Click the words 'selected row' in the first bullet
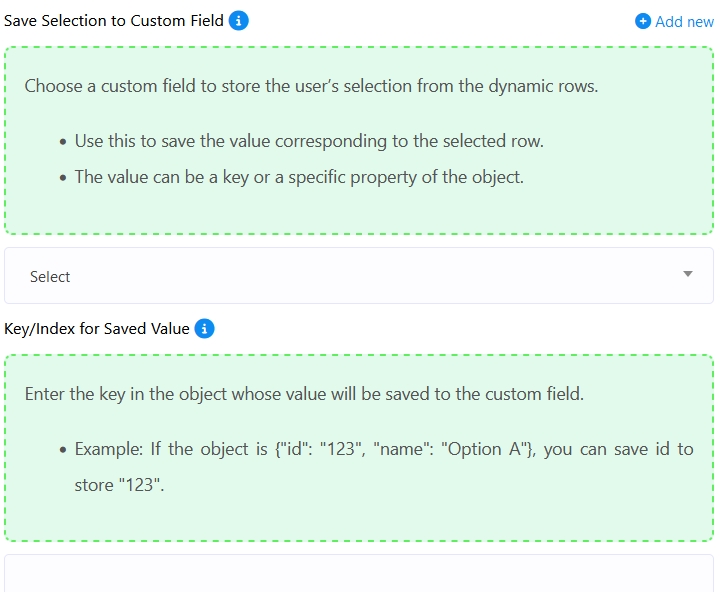The image size is (725, 592). (x=493, y=141)
